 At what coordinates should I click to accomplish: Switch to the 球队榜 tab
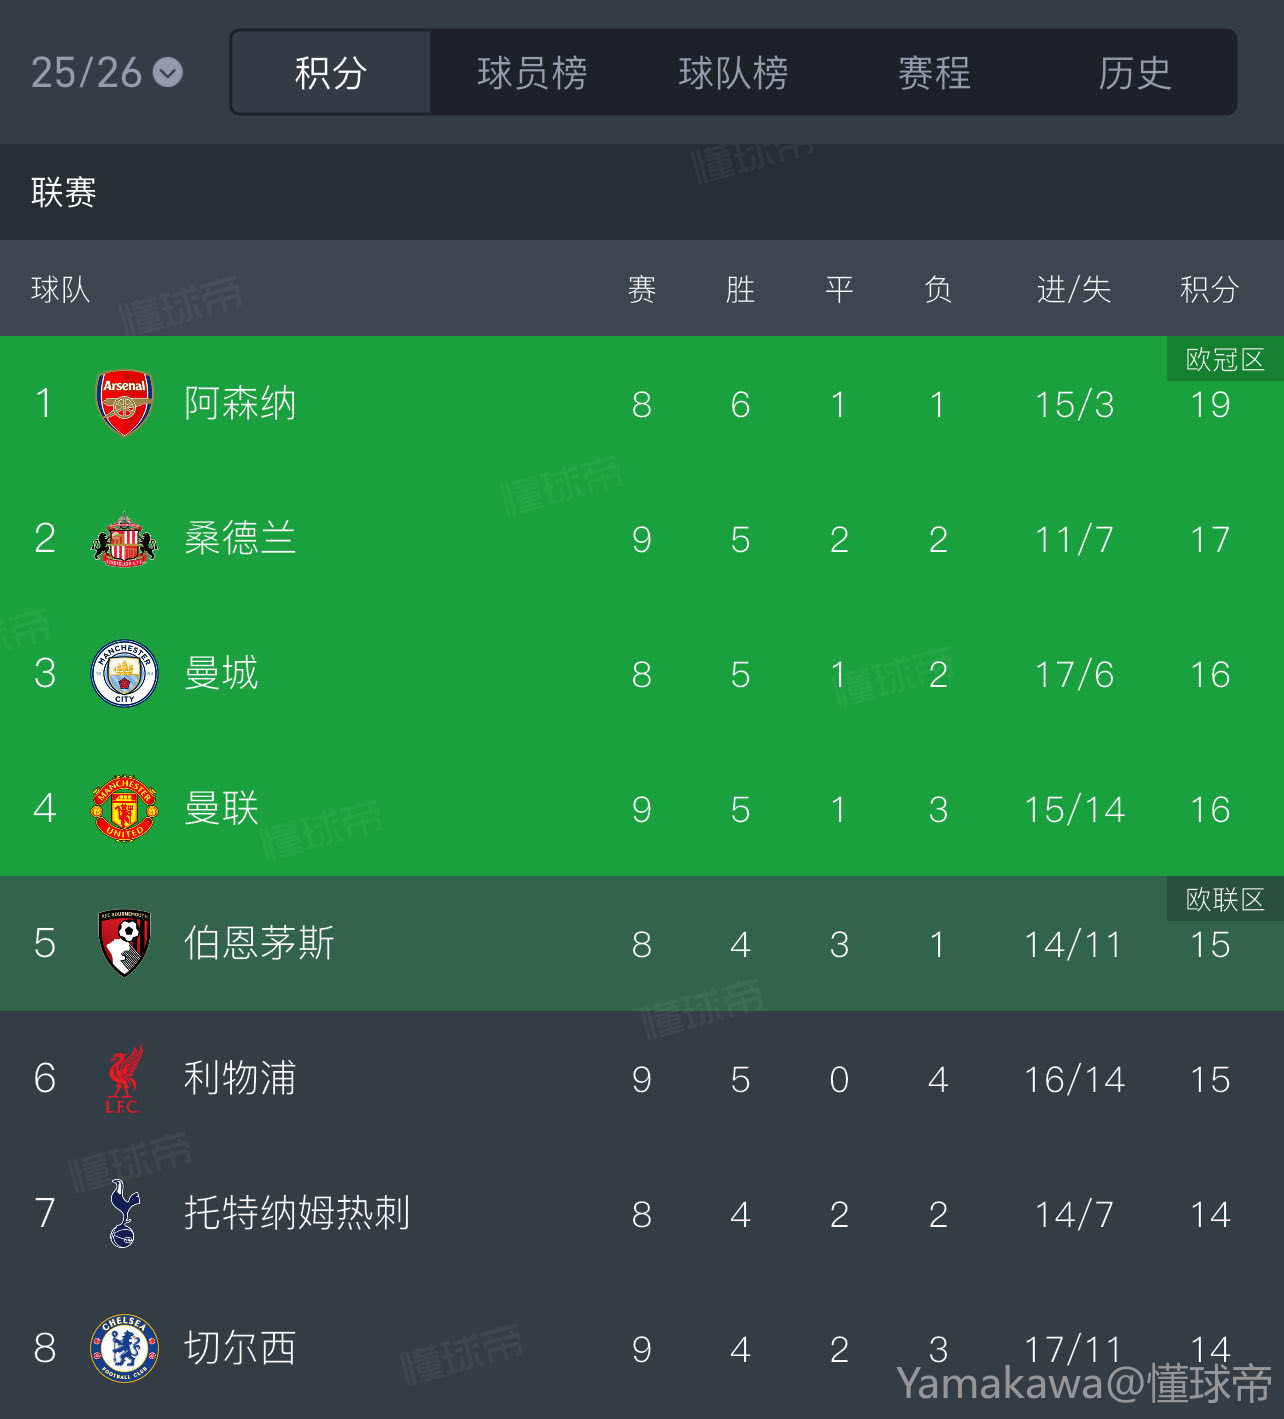[733, 73]
